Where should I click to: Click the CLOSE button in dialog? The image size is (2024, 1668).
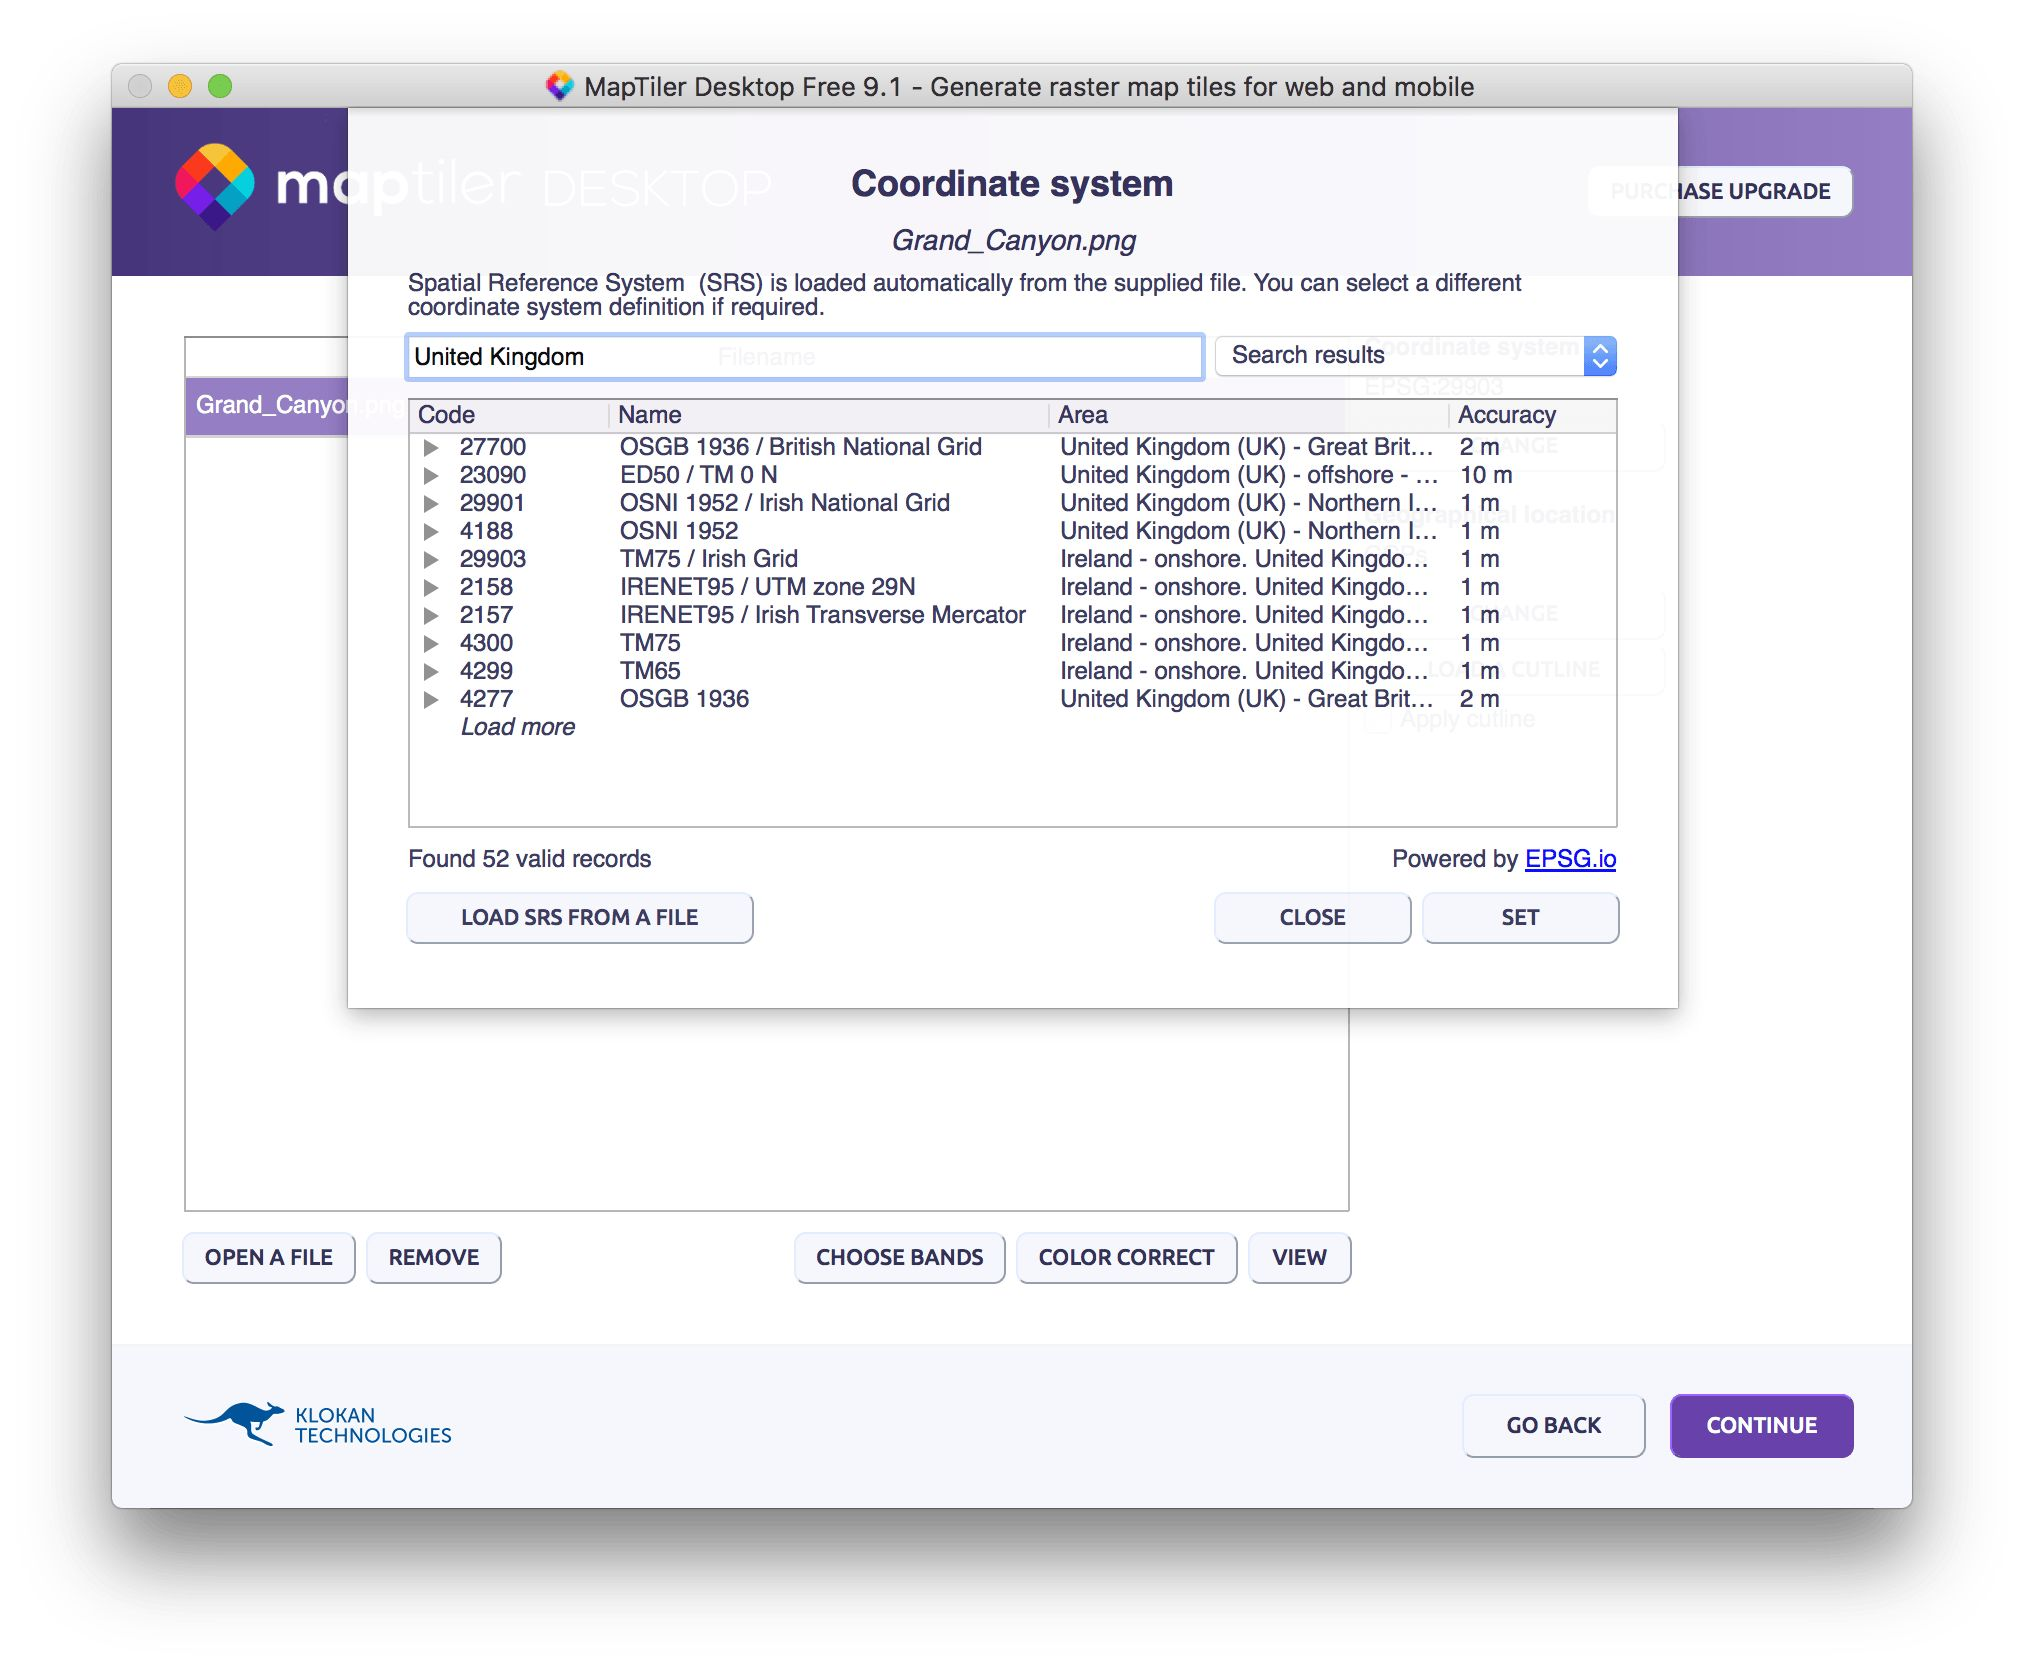click(1311, 917)
